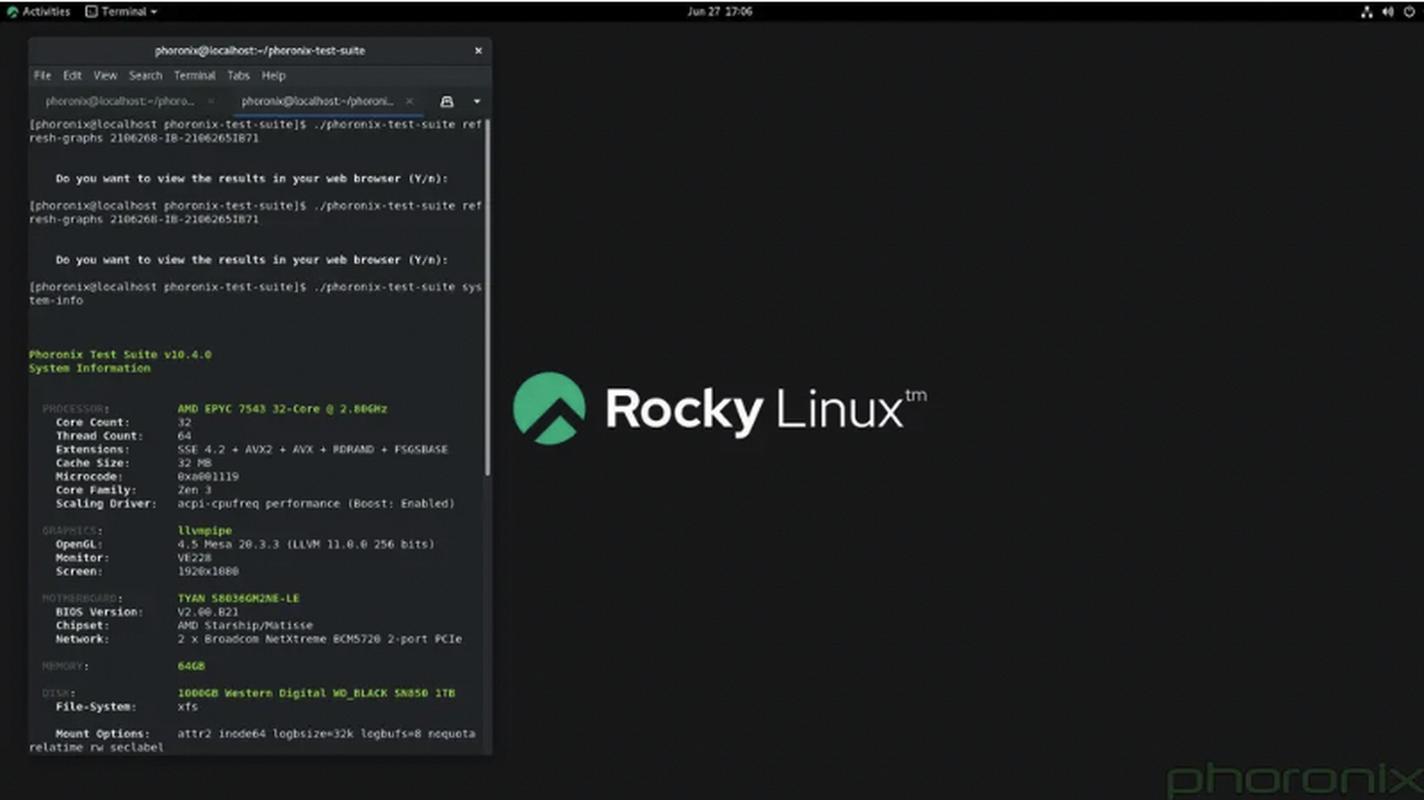The image size is (1424, 800).
Task: Select the second, active terminal tab
Action: (x=317, y=101)
